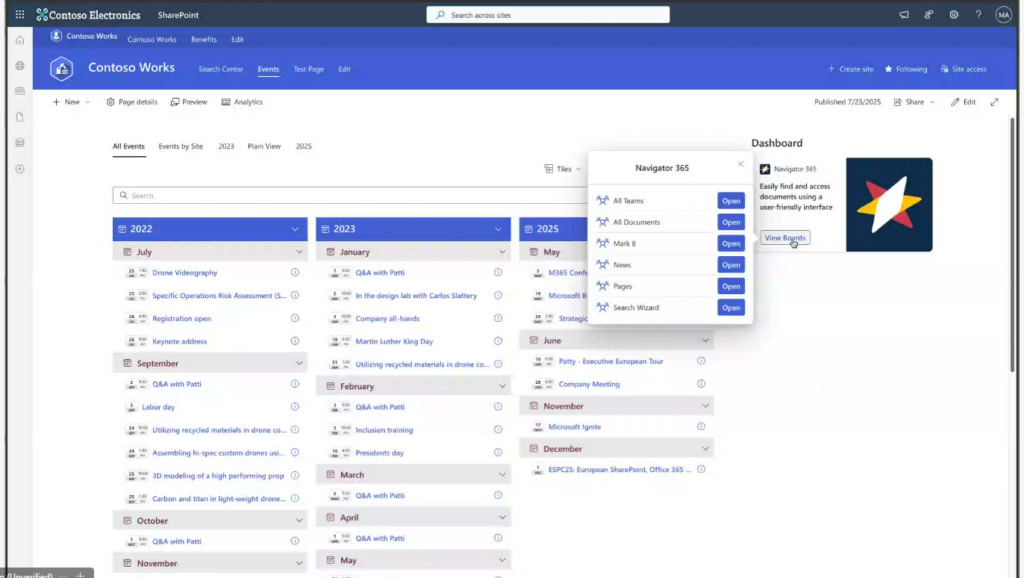
Task: Focus the Search across sites box
Action: [x=548, y=15]
